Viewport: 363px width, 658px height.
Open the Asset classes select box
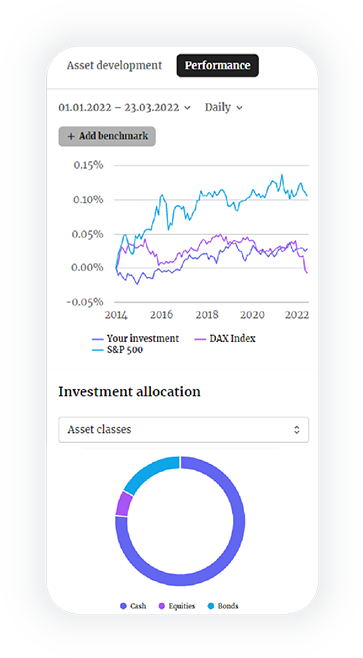coord(183,429)
